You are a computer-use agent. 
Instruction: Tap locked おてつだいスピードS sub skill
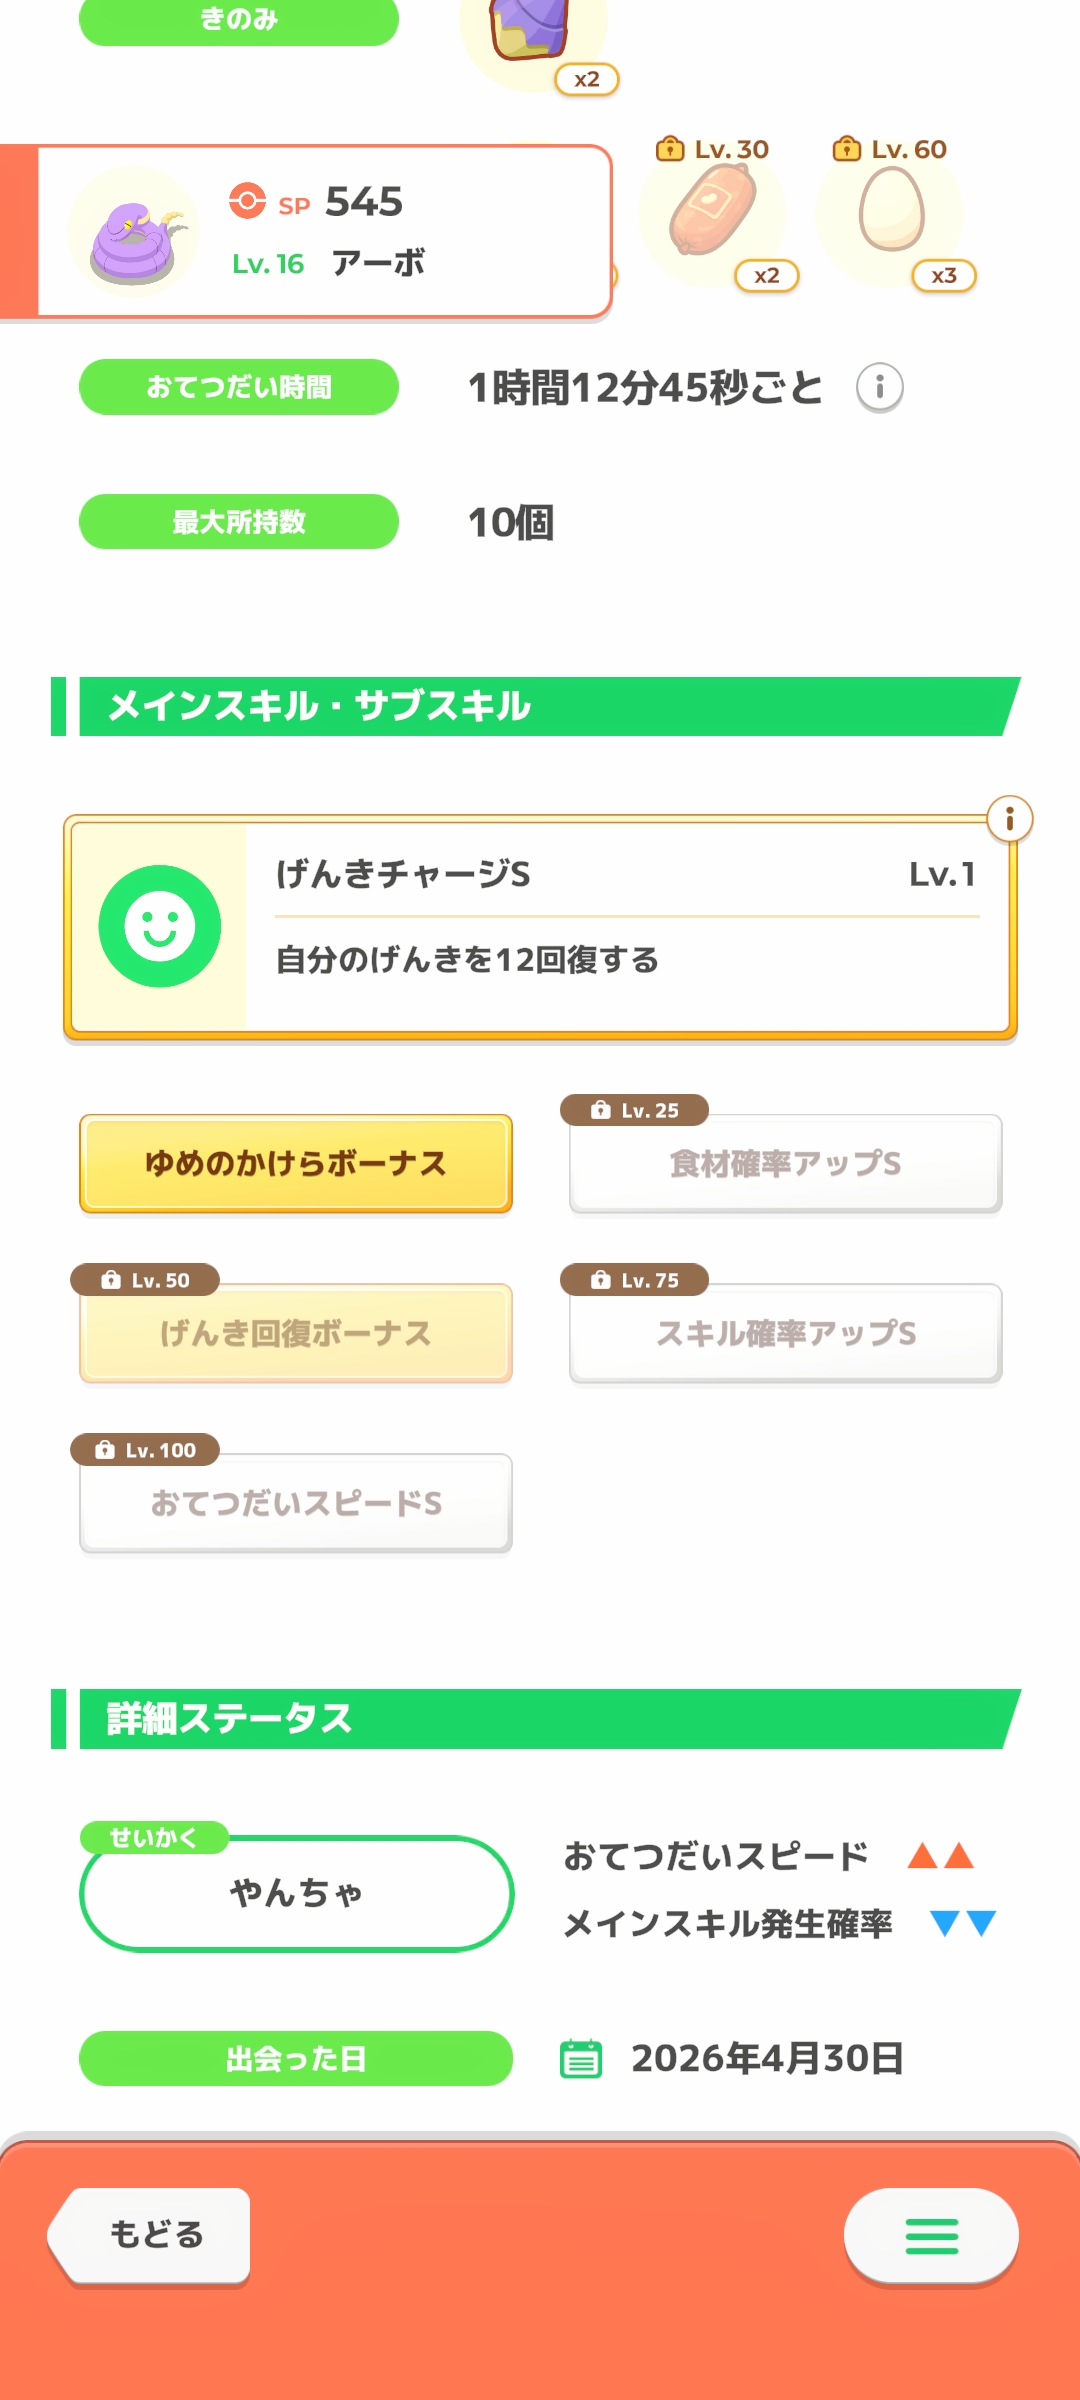296,1503
